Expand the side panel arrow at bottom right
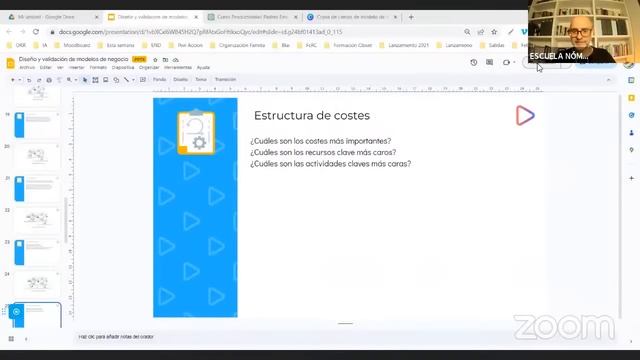640x360 pixels. pos(631,342)
